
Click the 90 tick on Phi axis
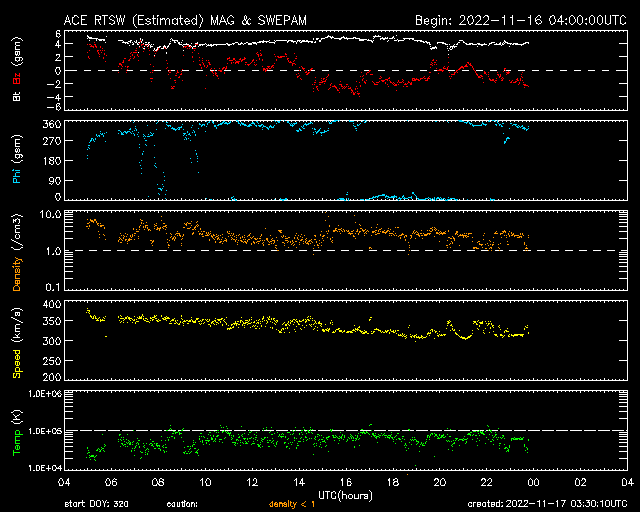coord(55,180)
